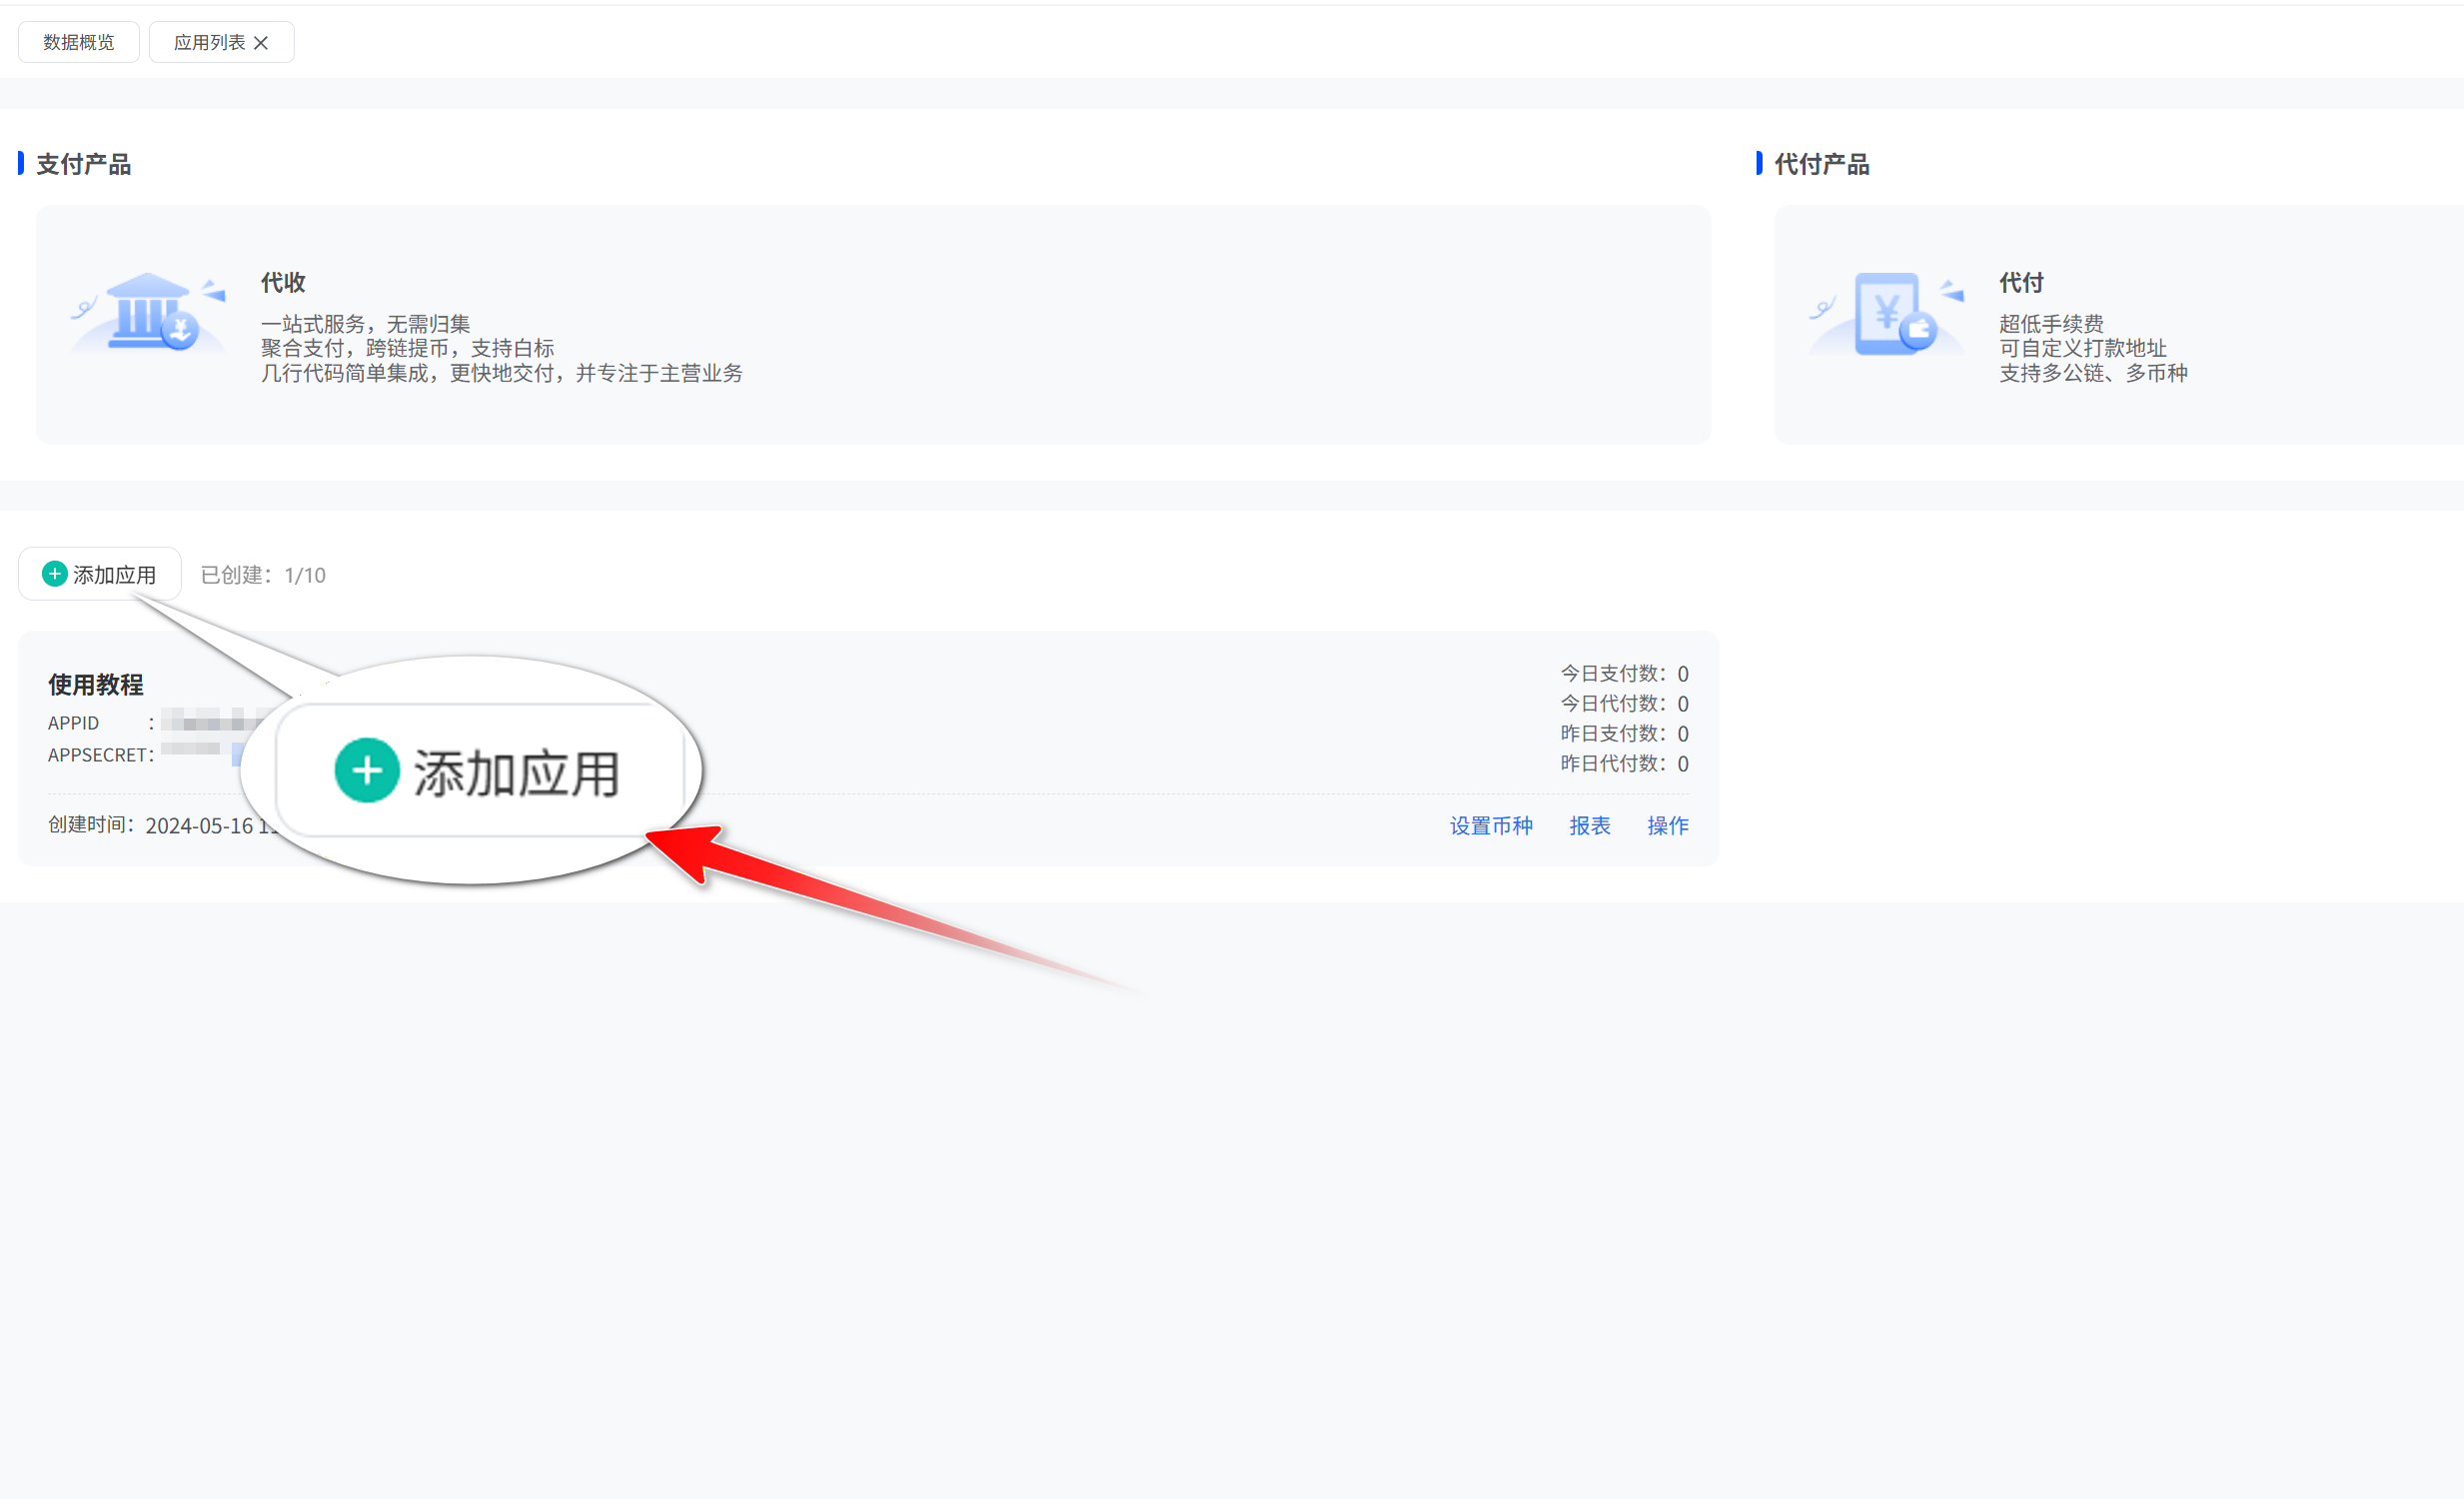Click the 支付产品 section heading
Viewport: 2464px width, 1499px height.
(84, 164)
